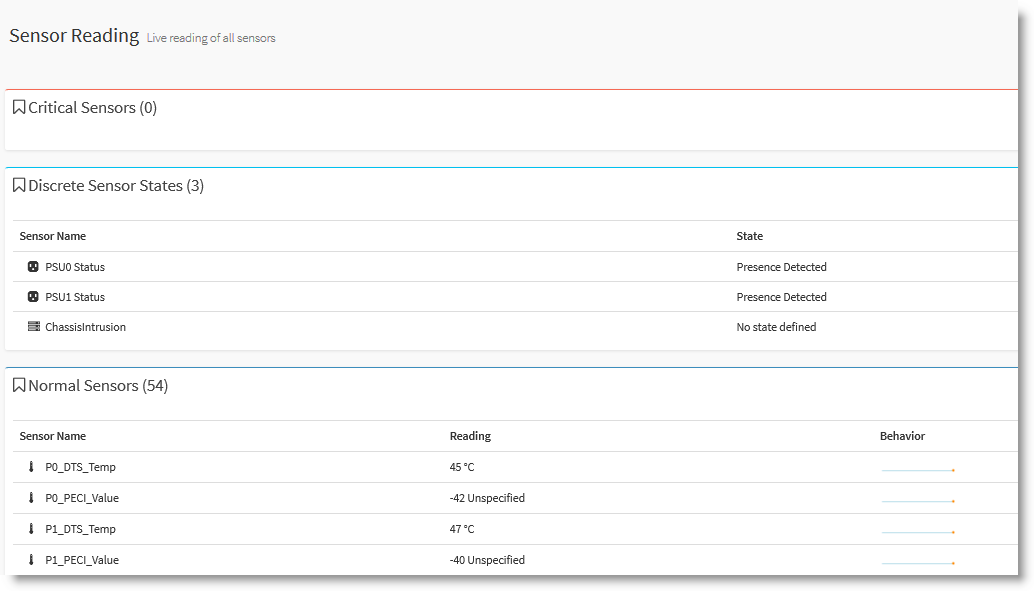Click the bookmark icon beside Critical Sensors
The width and height of the screenshot is (1034, 591).
pyautogui.click(x=19, y=107)
